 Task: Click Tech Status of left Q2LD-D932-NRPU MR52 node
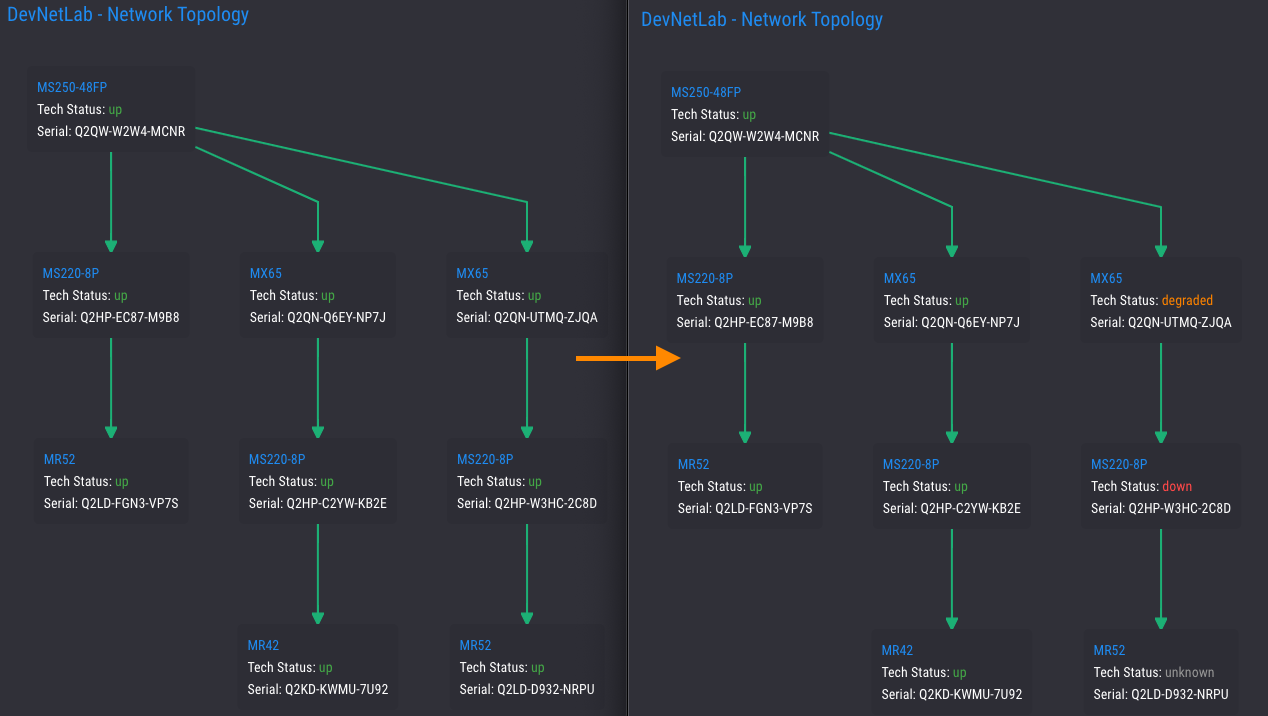[503, 667]
